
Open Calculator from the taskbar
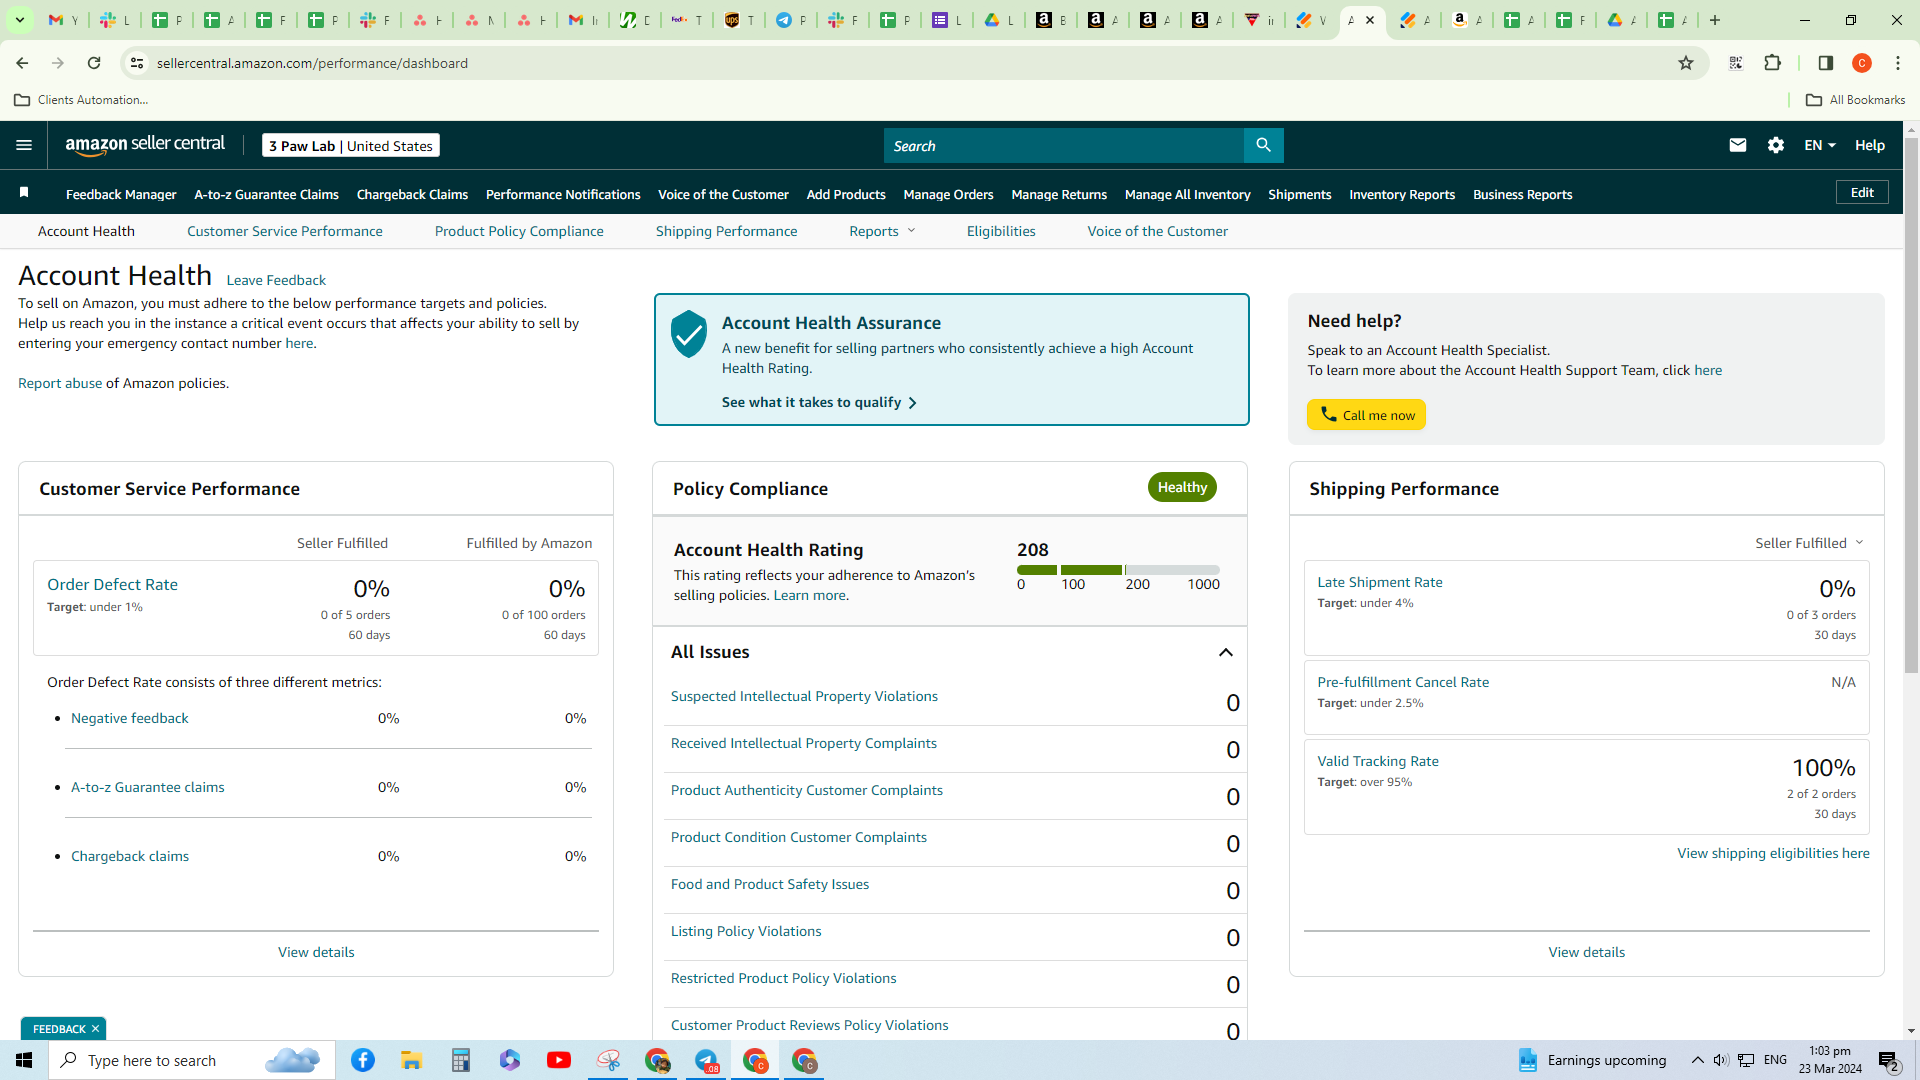point(460,1060)
